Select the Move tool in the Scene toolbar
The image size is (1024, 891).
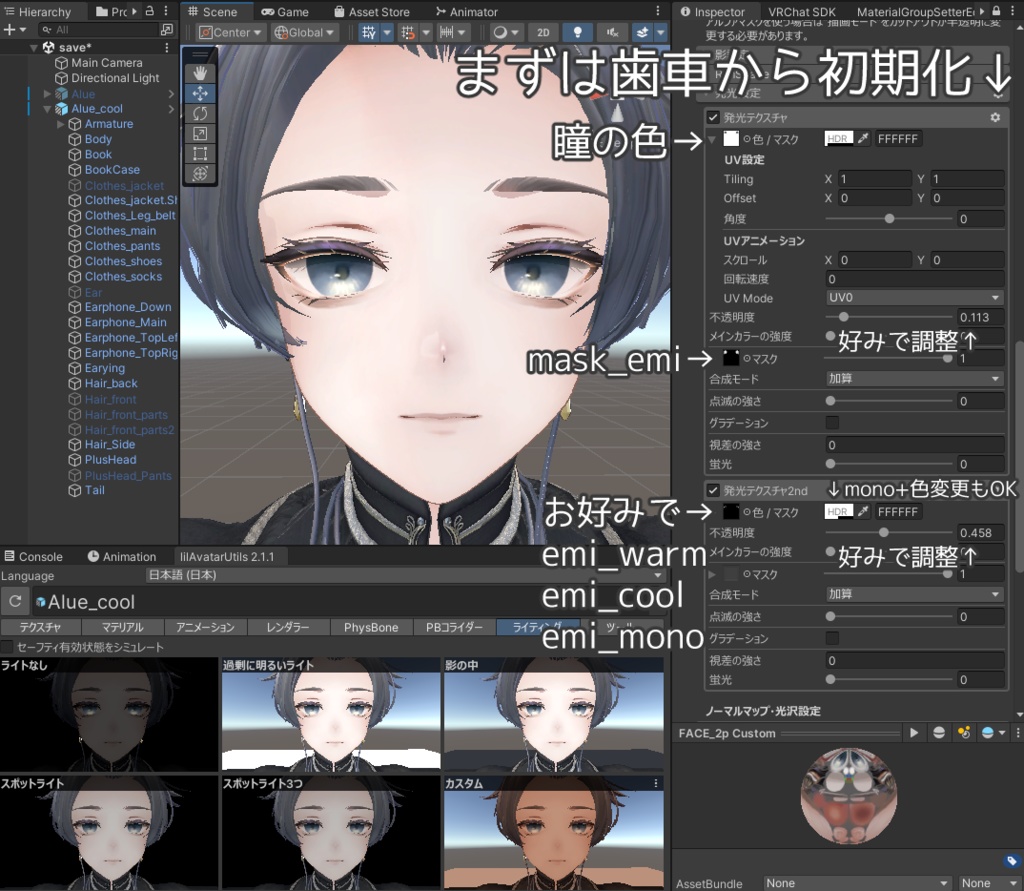click(x=200, y=93)
